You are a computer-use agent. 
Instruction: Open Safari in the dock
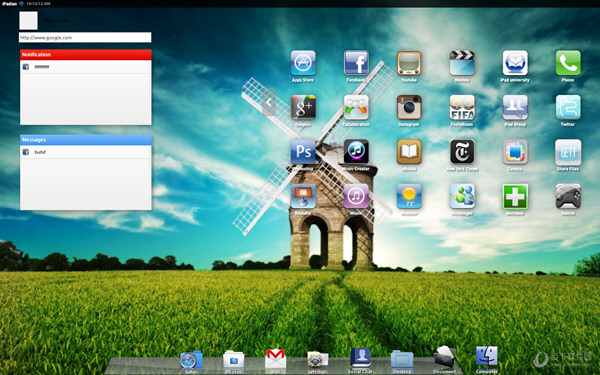pos(191,360)
